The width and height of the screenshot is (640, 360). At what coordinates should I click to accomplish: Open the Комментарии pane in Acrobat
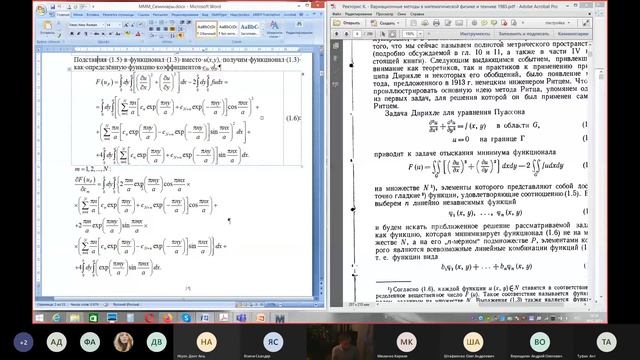coord(573,34)
